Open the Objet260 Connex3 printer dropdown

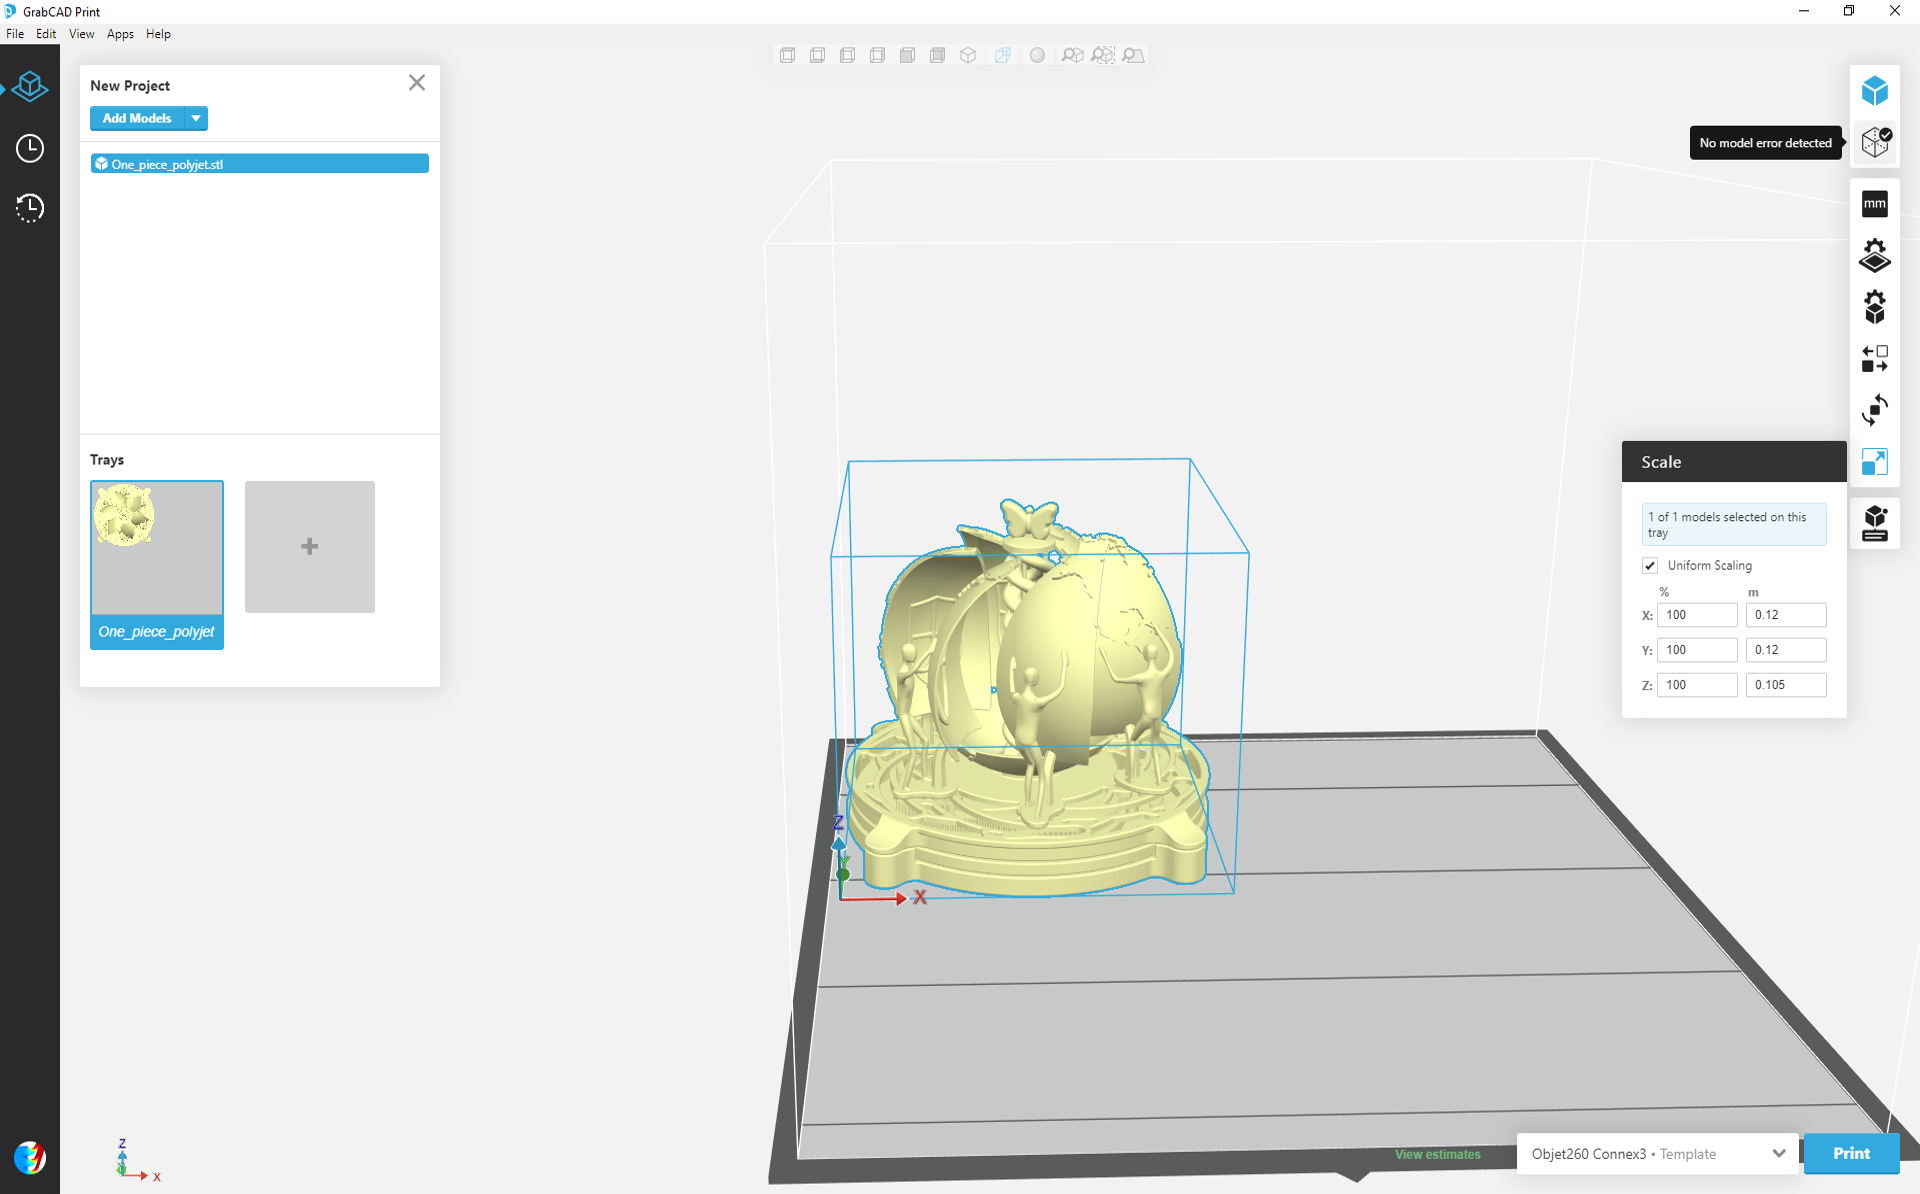point(1657,1153)
